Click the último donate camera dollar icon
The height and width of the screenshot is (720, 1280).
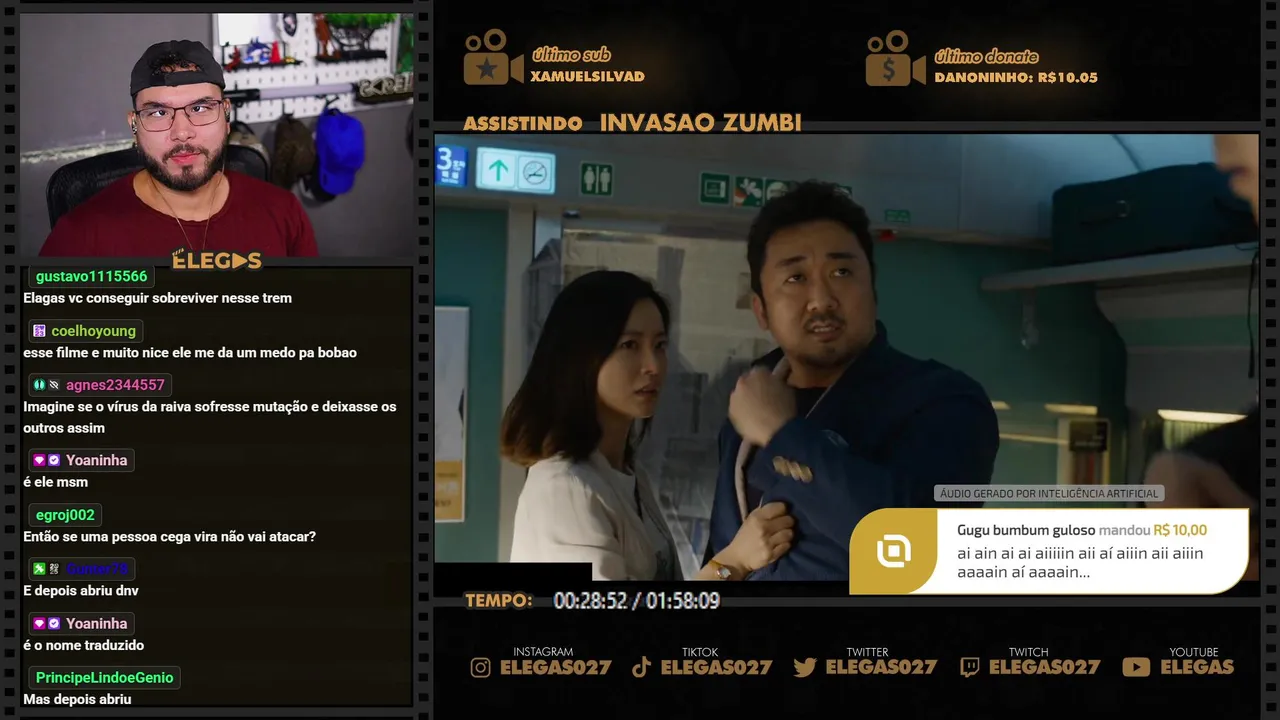895,57
